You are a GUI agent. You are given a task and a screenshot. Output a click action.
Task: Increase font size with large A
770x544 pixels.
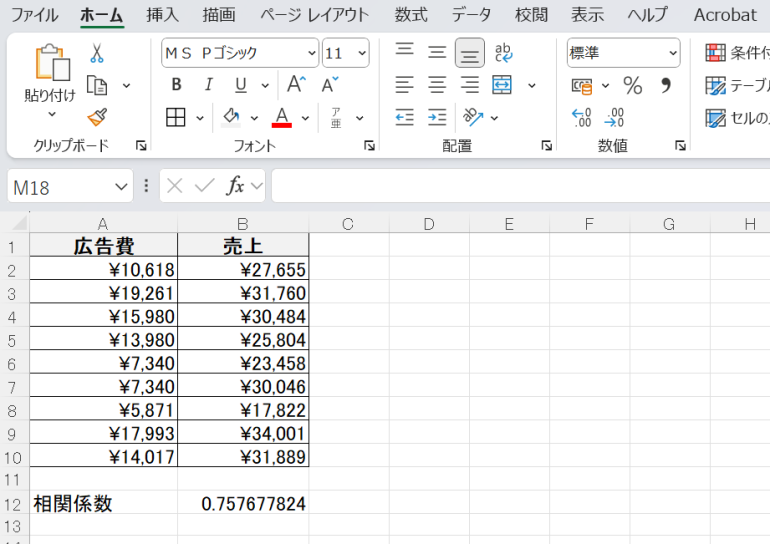pos(296,85)
